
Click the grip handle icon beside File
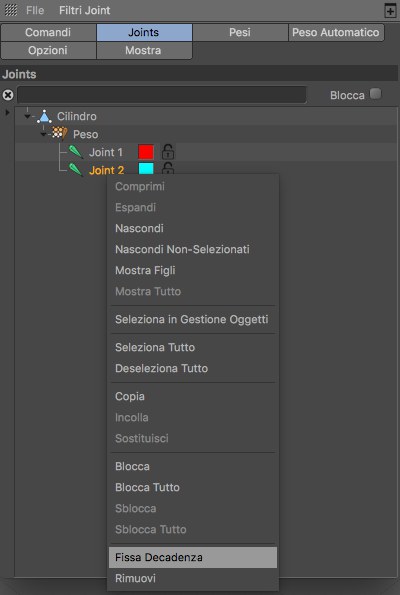tap(11, 10)
